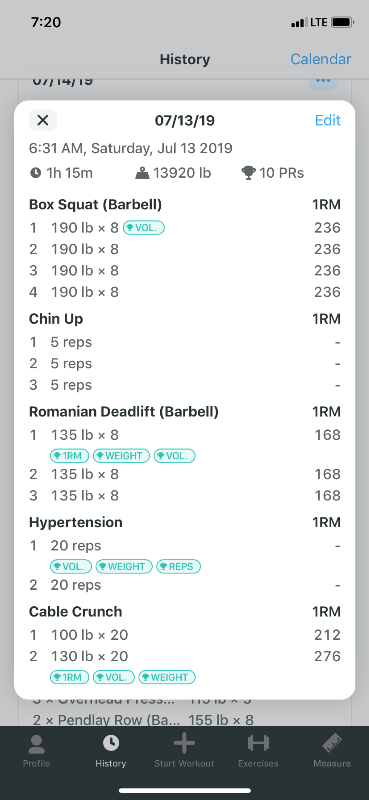Tap the WEIGHT badge under Cable Crunch
The height and width of the screenshot is (800, 369).
[x=167, y=678]
